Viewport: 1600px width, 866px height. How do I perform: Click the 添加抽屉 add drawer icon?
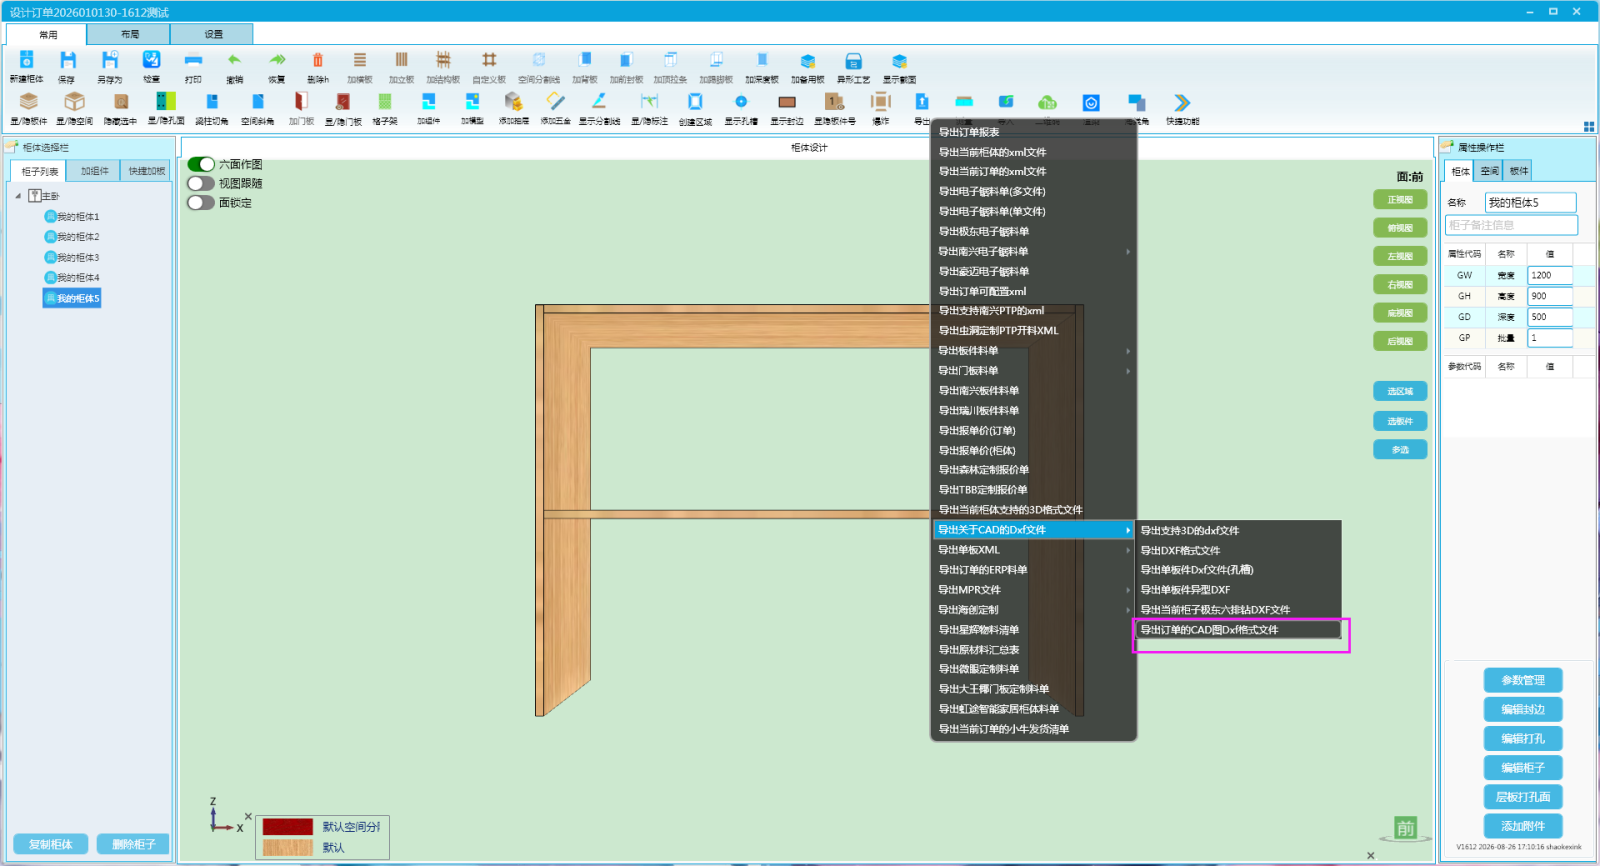(x=513, y=102)
